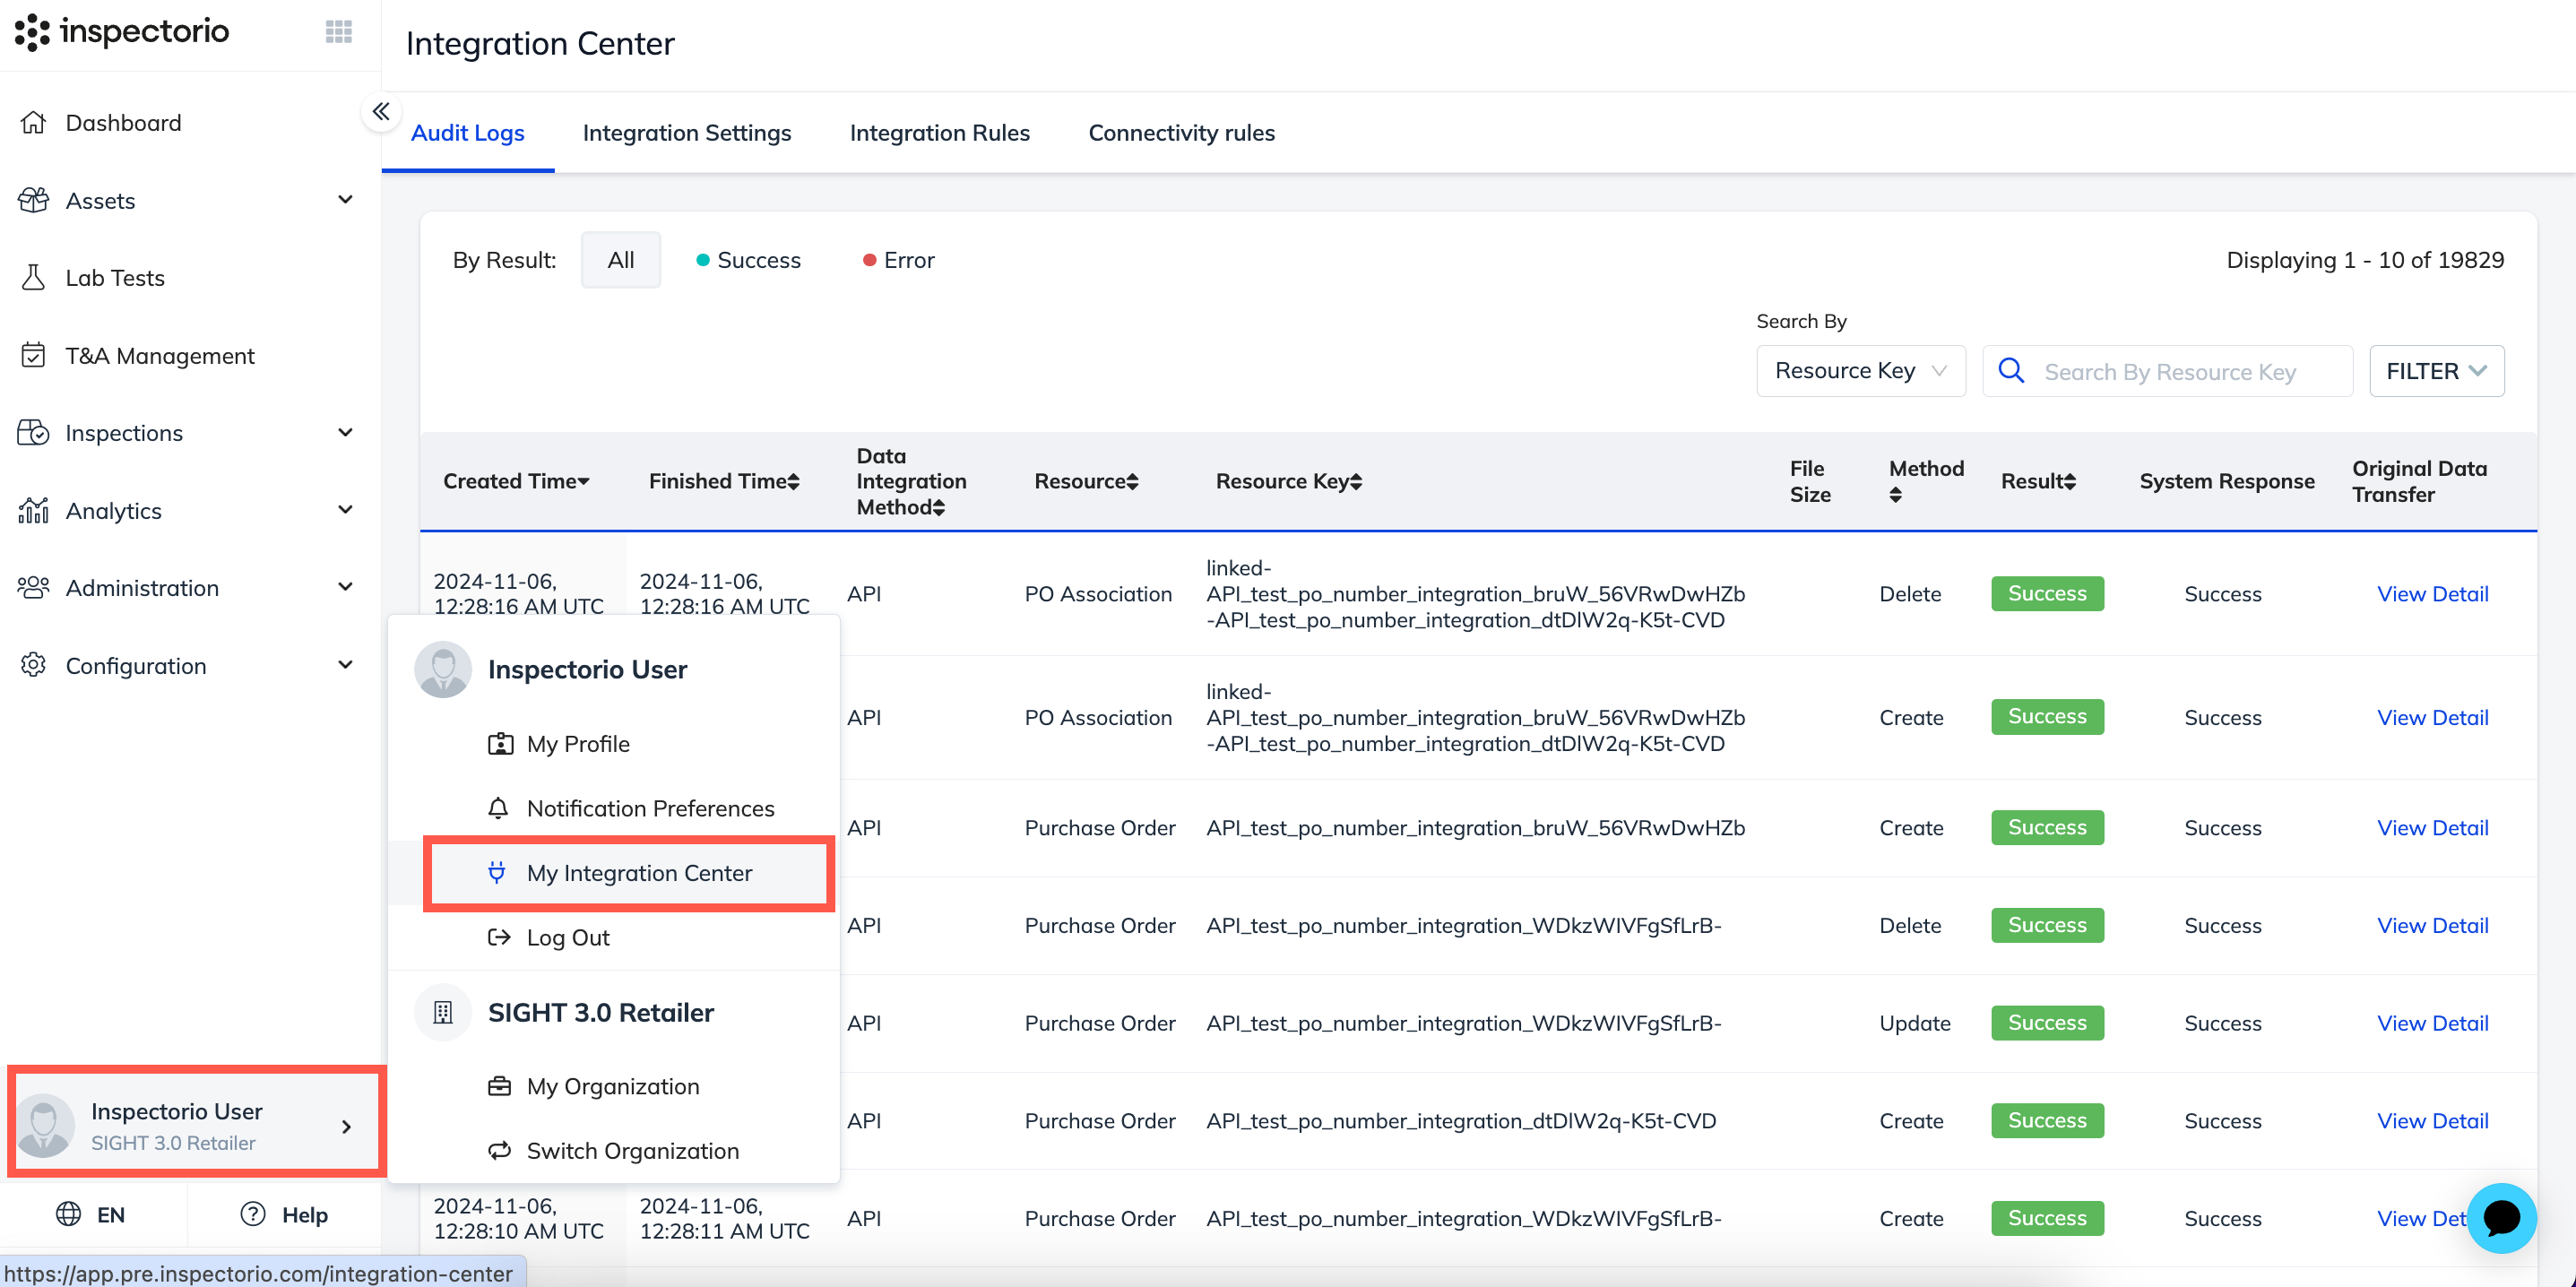Image resolution: width=2576 pixels, height=1287 pixels.
Task: Expand the Assets menu
Action: [x=346, y=200]
